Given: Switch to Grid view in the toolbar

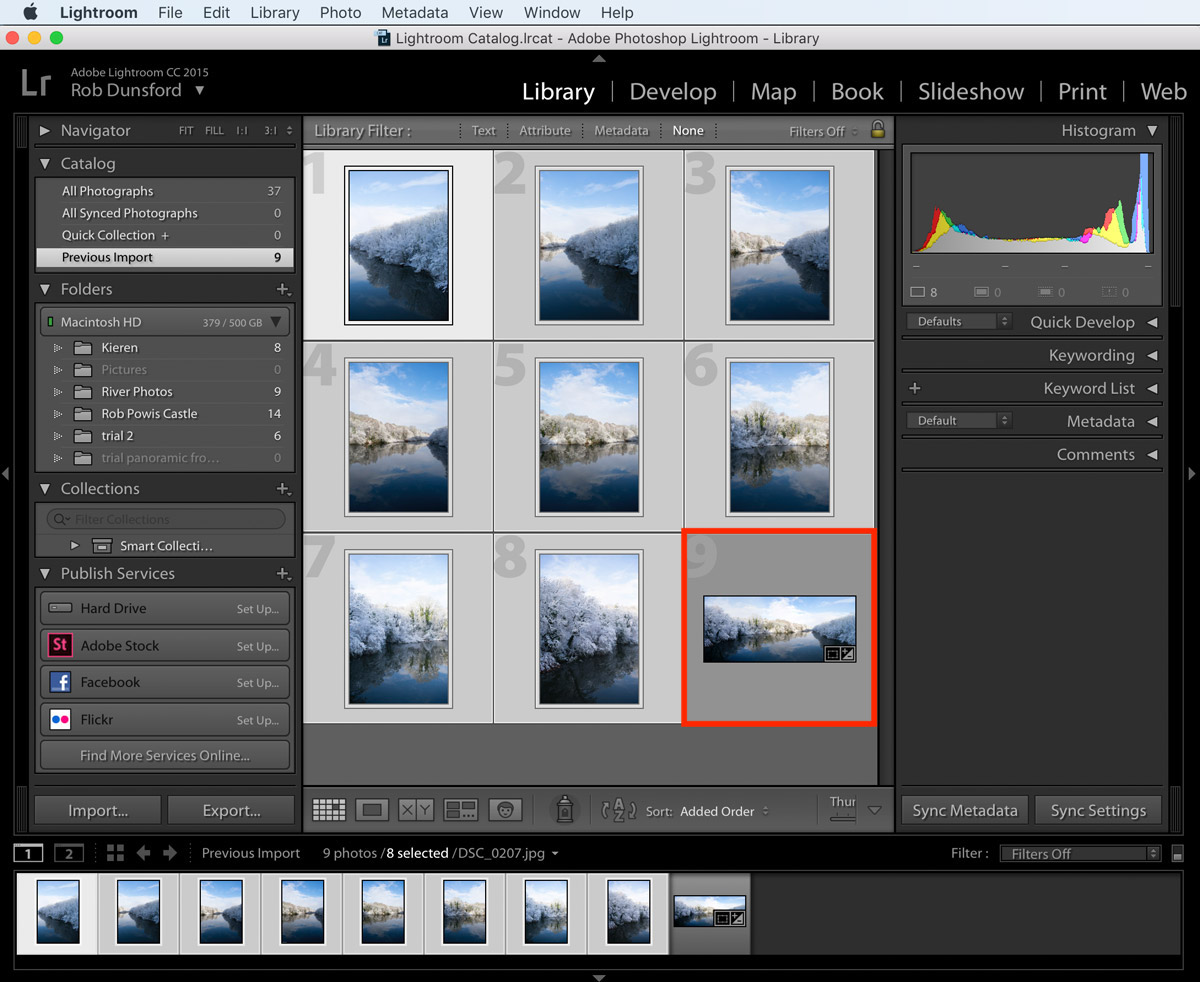Looking at the screenshot, I should 330,811.
